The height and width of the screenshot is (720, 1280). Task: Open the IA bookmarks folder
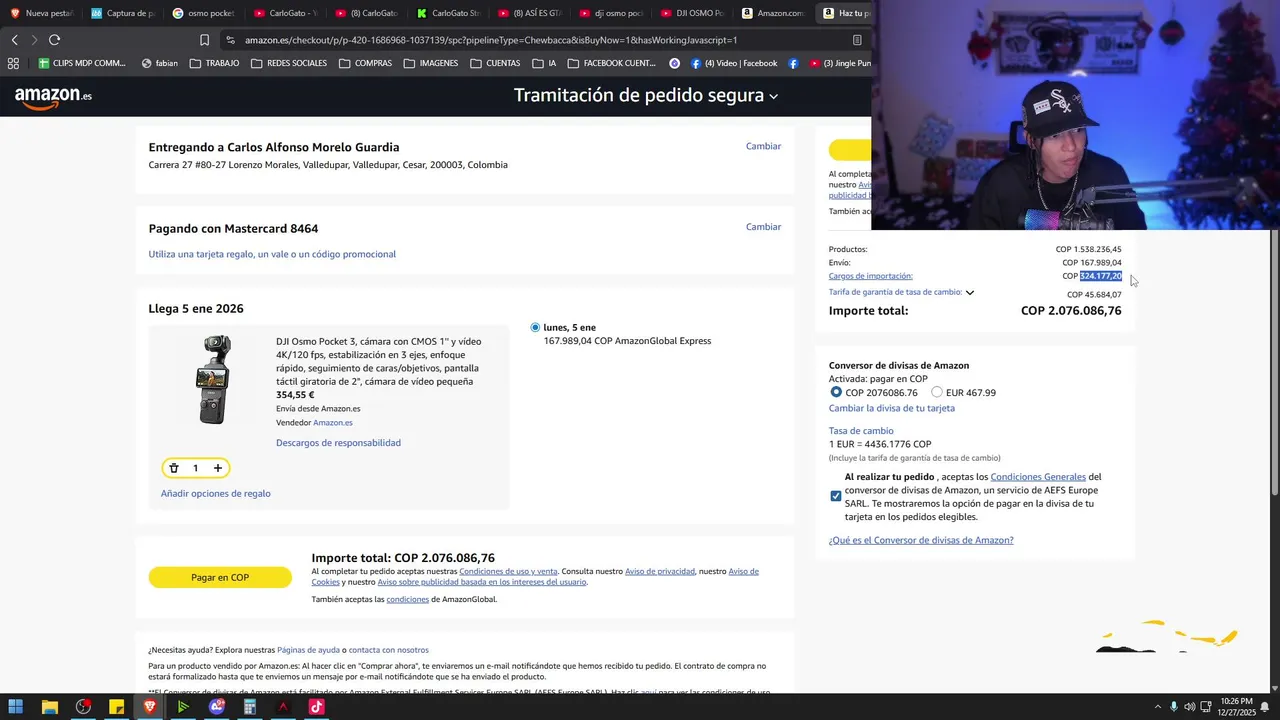[544, 63]
